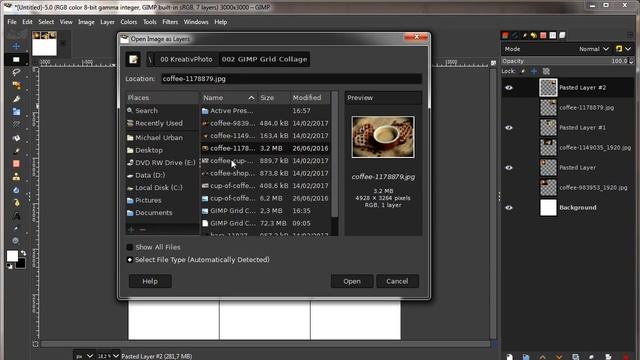Select the Paintbrush tool in toolbox
Viewport: 640px width, 360px height.
(16, 151)
